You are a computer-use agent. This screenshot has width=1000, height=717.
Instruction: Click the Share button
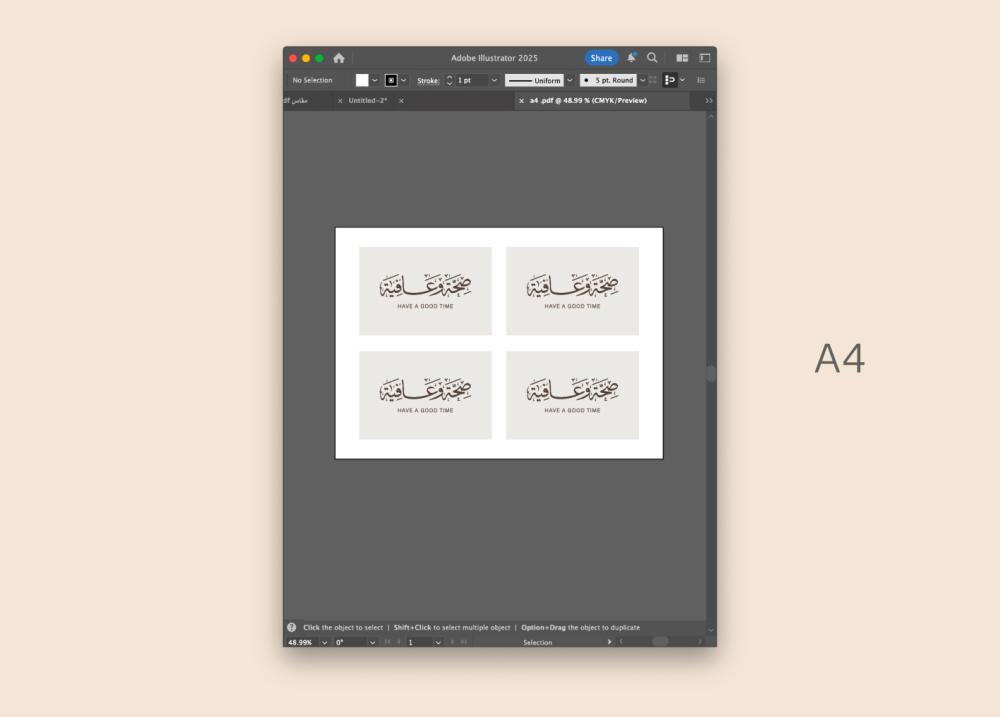(601, 58)
